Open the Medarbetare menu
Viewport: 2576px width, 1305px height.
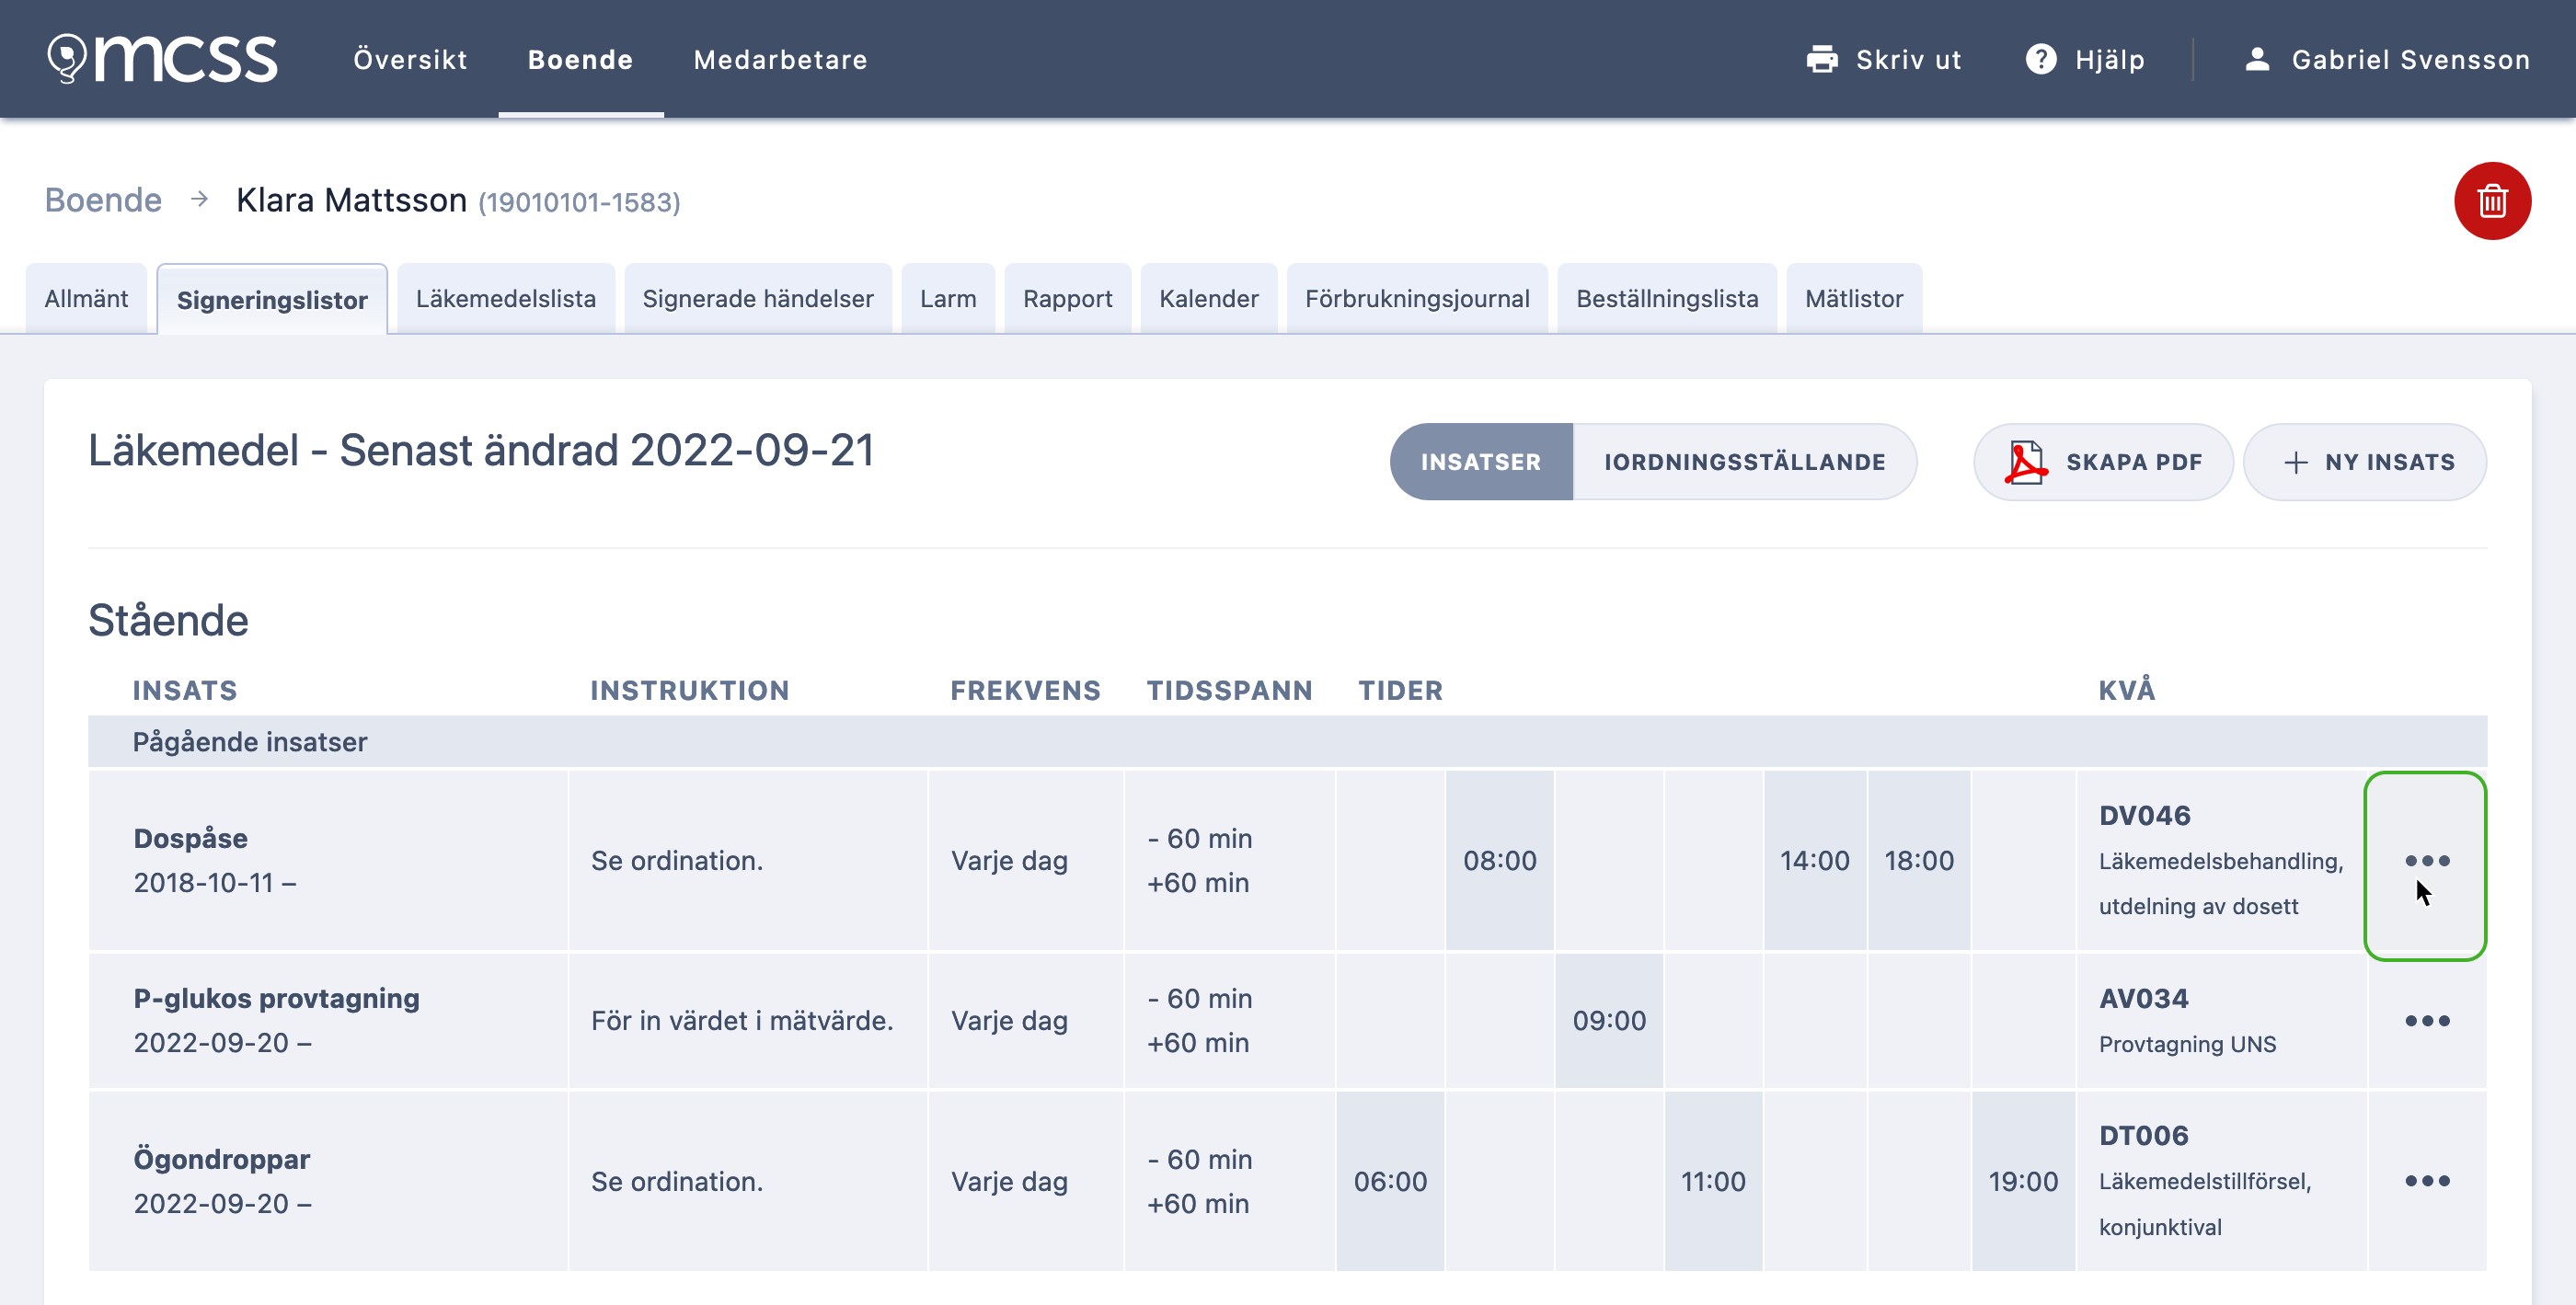click(781, 60)
